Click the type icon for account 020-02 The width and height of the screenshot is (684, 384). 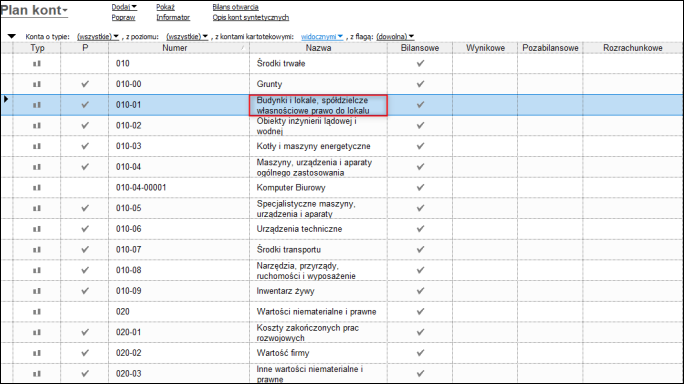(x=37, y=353)
